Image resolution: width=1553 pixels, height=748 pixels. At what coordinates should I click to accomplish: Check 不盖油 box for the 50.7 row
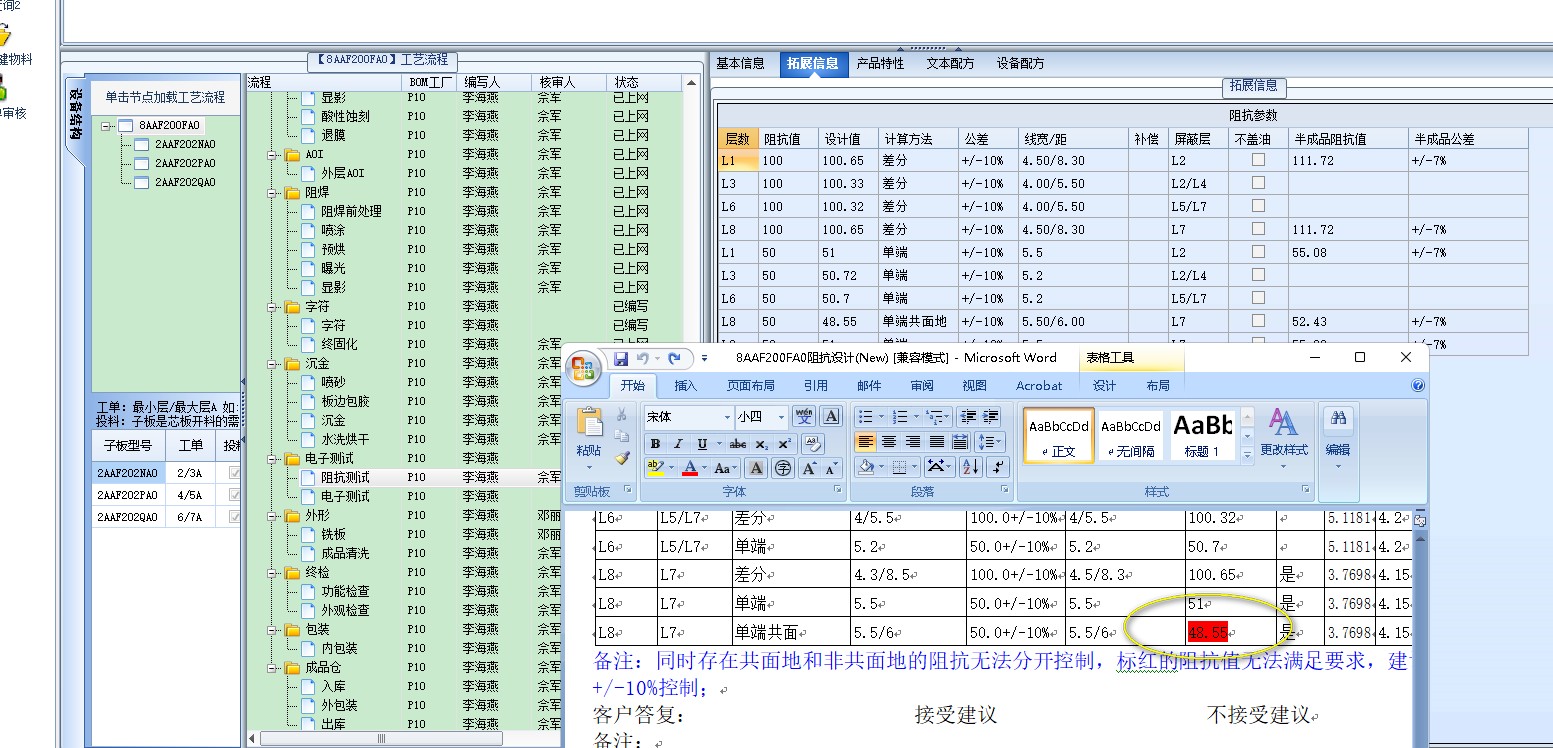[1258, 298]
